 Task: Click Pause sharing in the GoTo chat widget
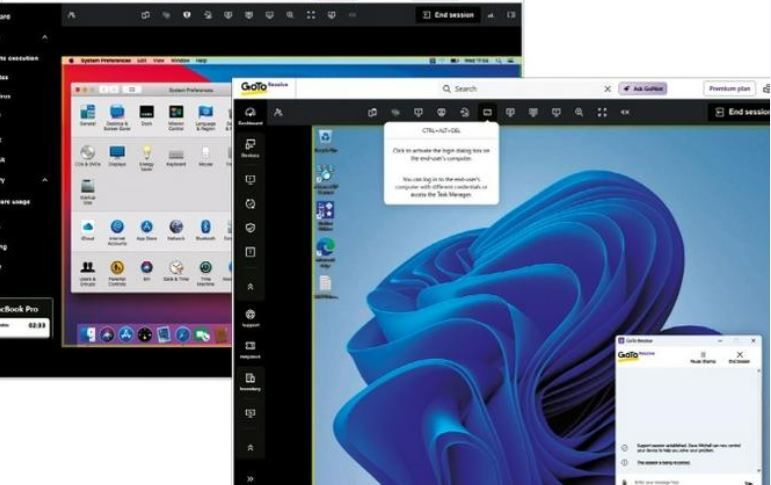[703, 357]
